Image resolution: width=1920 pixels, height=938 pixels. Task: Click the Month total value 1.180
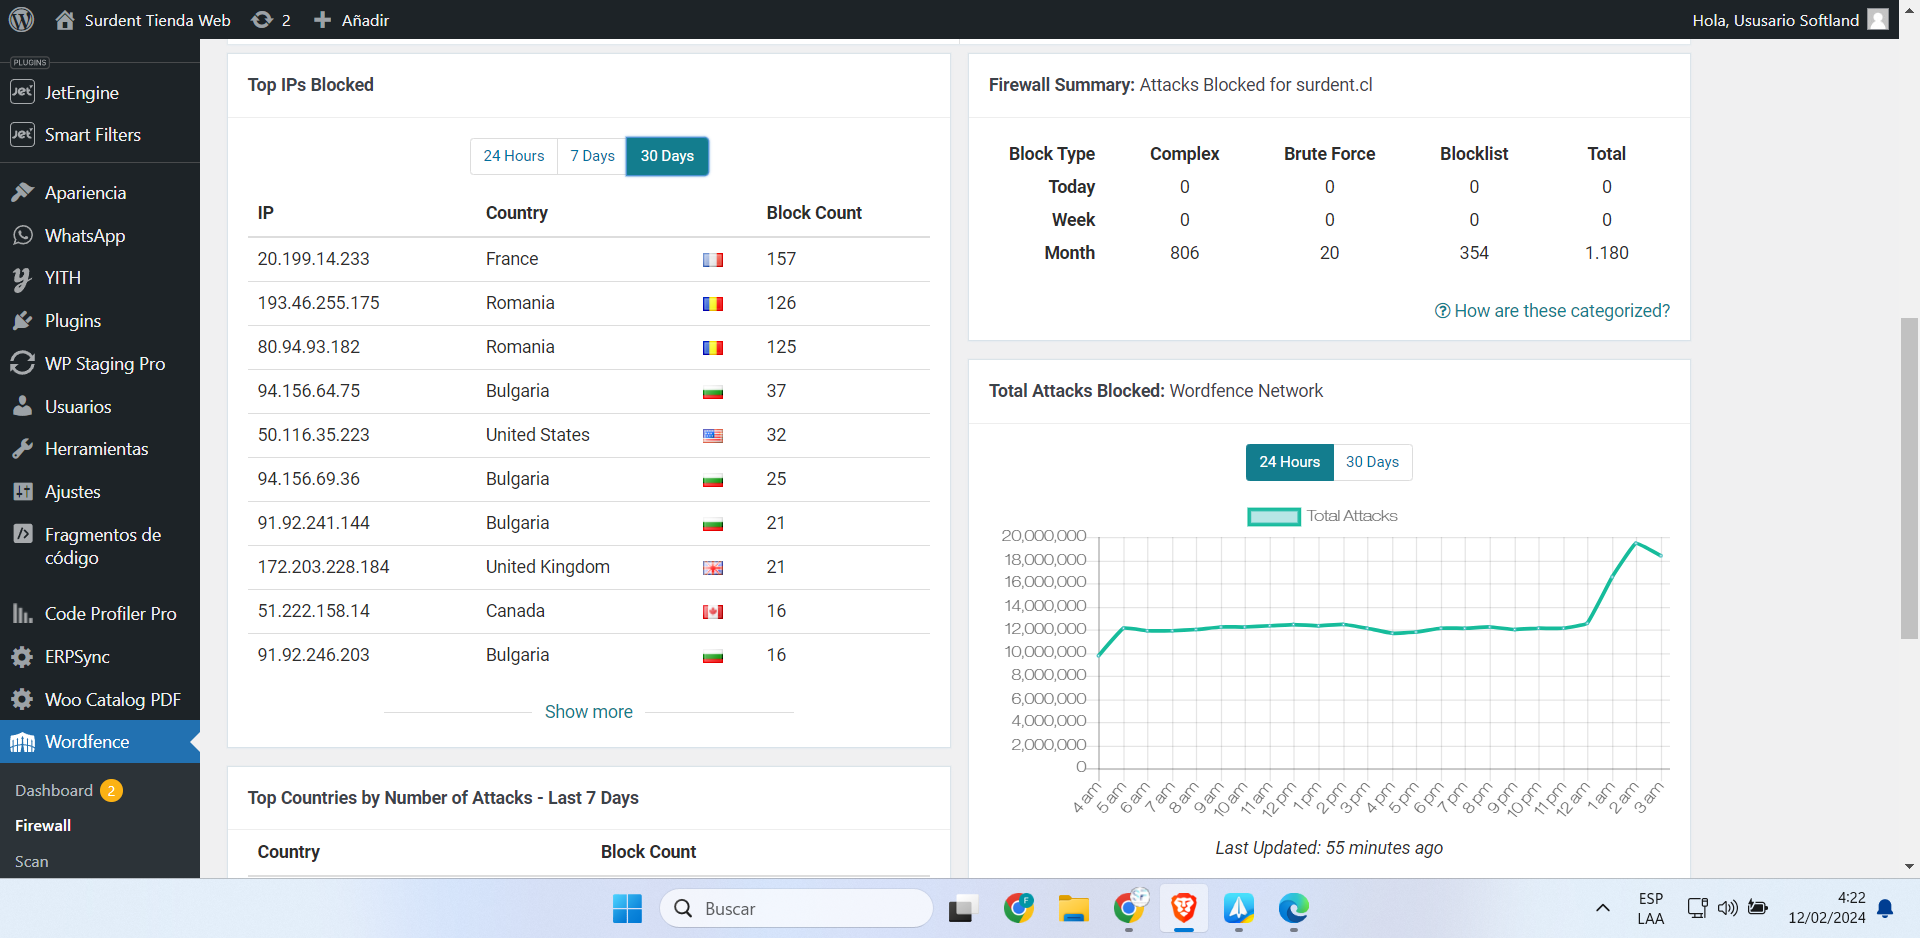(1606, 253)
